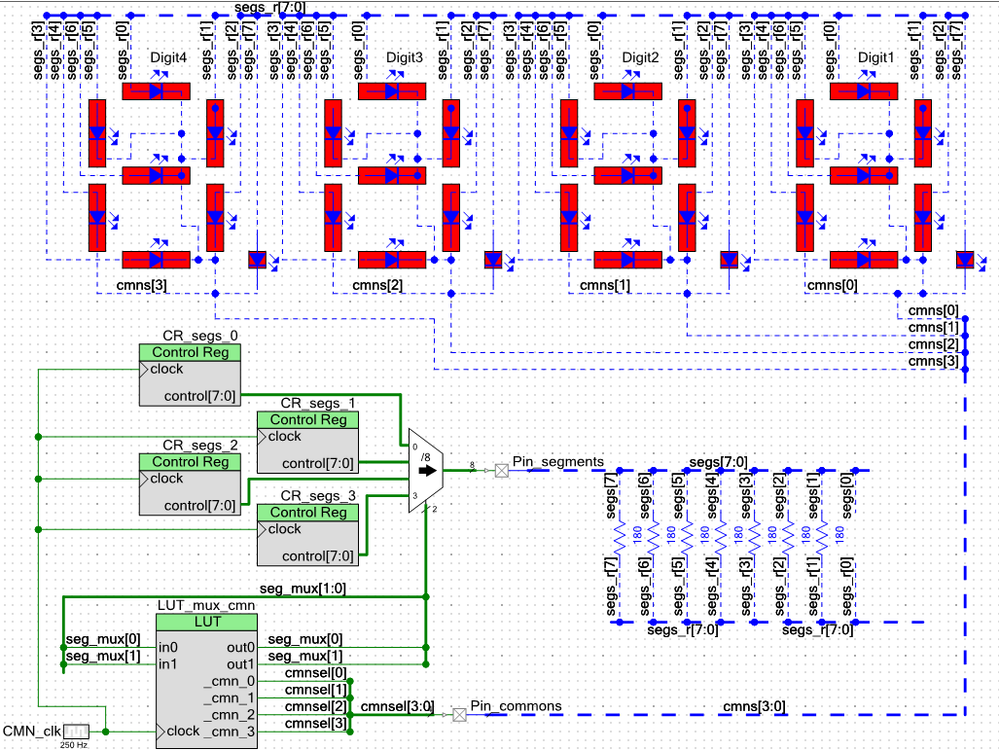The width and height of the screenshot is (999, 751).
Task: Select the CR_segs_3 Control Reg block
Action: [308, 534]
